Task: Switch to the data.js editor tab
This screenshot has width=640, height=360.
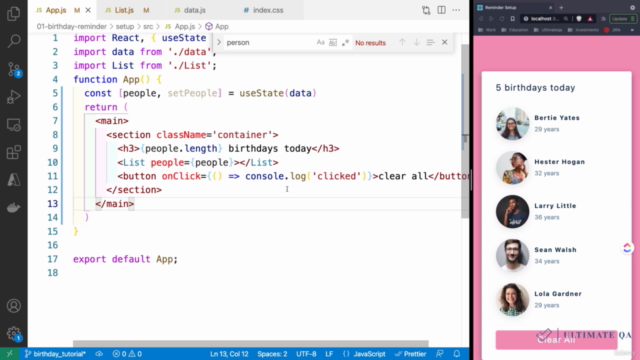Action: pos(194,10)
